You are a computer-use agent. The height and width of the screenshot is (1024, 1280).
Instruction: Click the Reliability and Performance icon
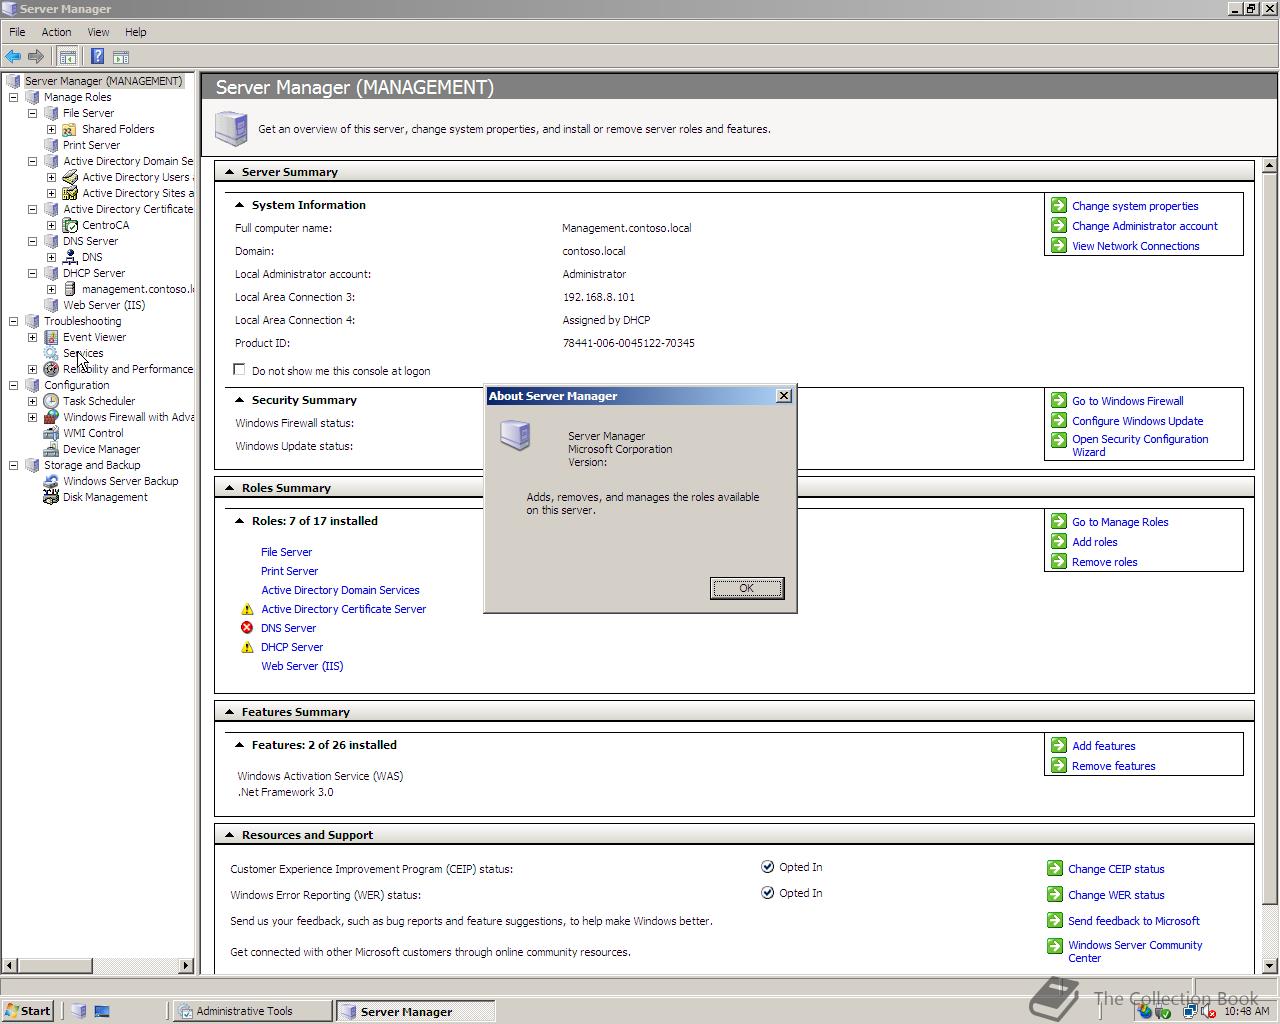tap(51, 369)
